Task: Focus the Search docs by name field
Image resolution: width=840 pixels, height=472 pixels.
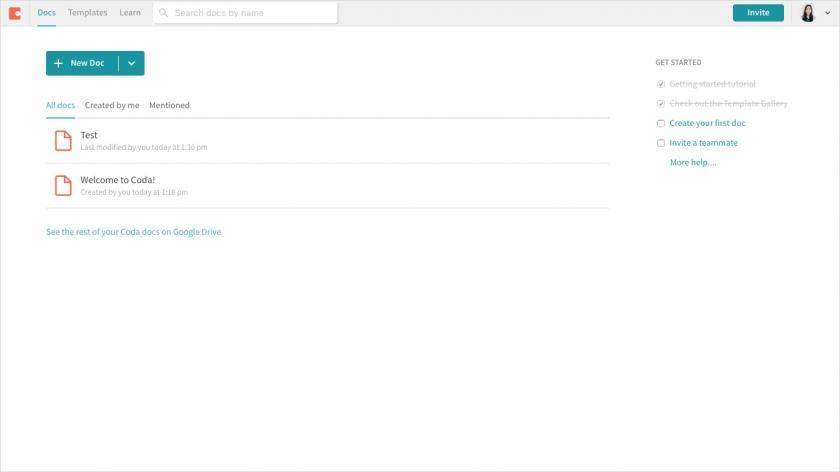Action: [x=245, y=13]
